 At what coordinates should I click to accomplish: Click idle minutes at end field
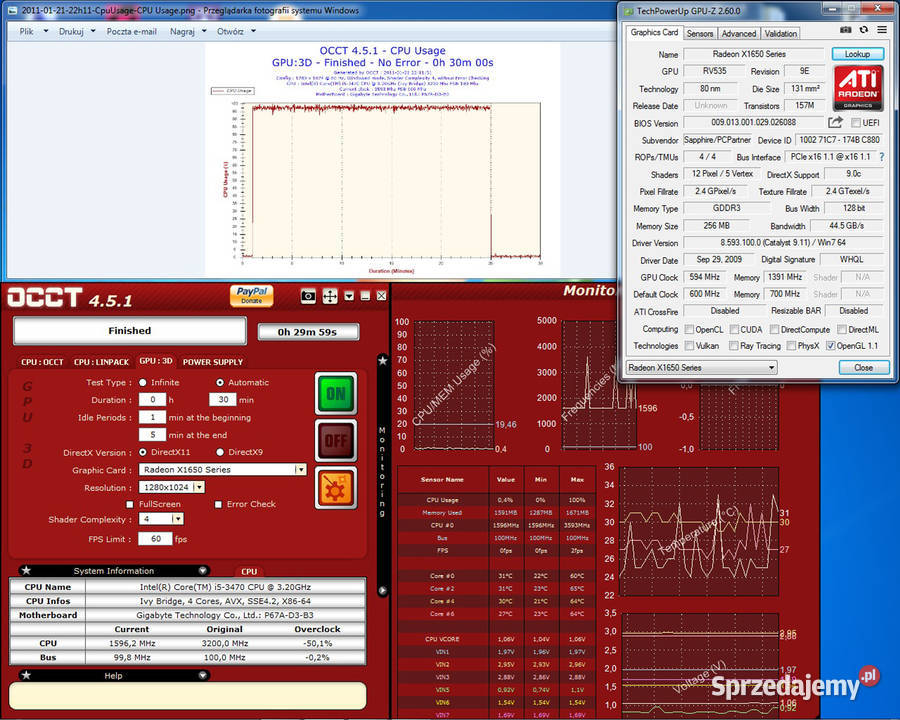point(153,435)
